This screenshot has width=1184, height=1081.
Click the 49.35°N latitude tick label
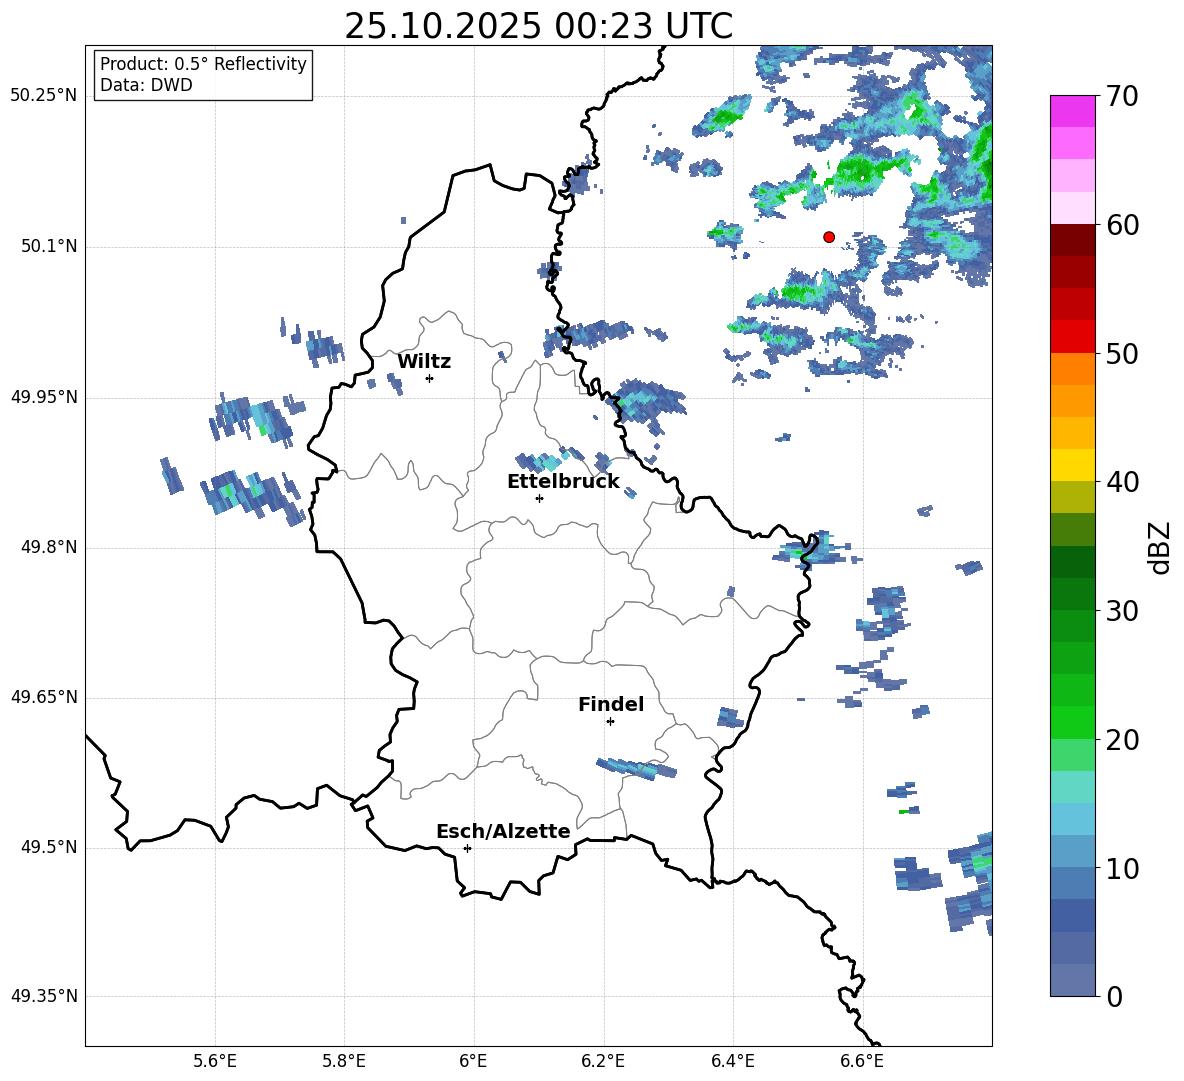pyautogui.click(x=44, y=996)
